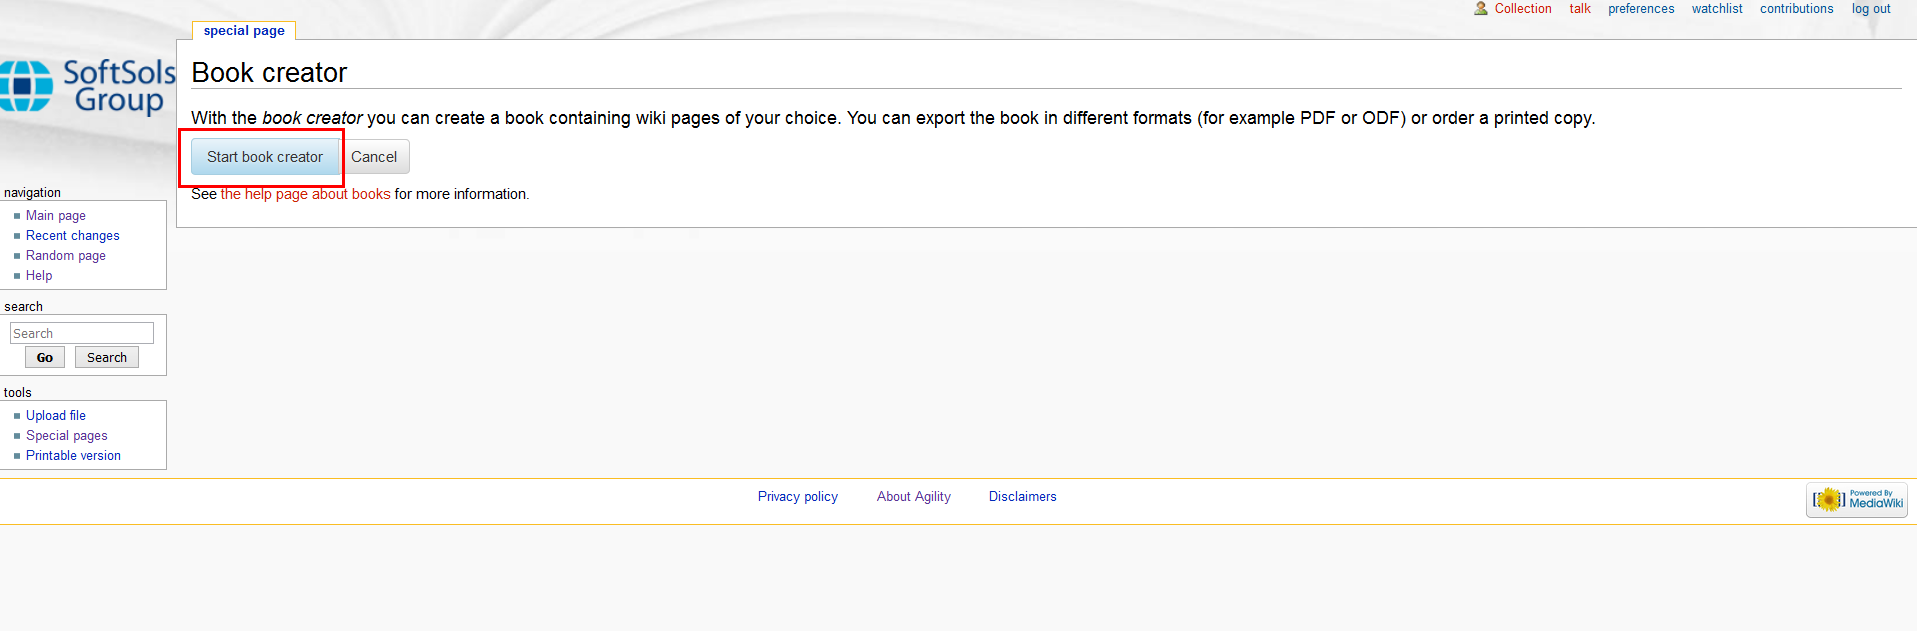Click the user icon beside Collection

coord(1480,9)
